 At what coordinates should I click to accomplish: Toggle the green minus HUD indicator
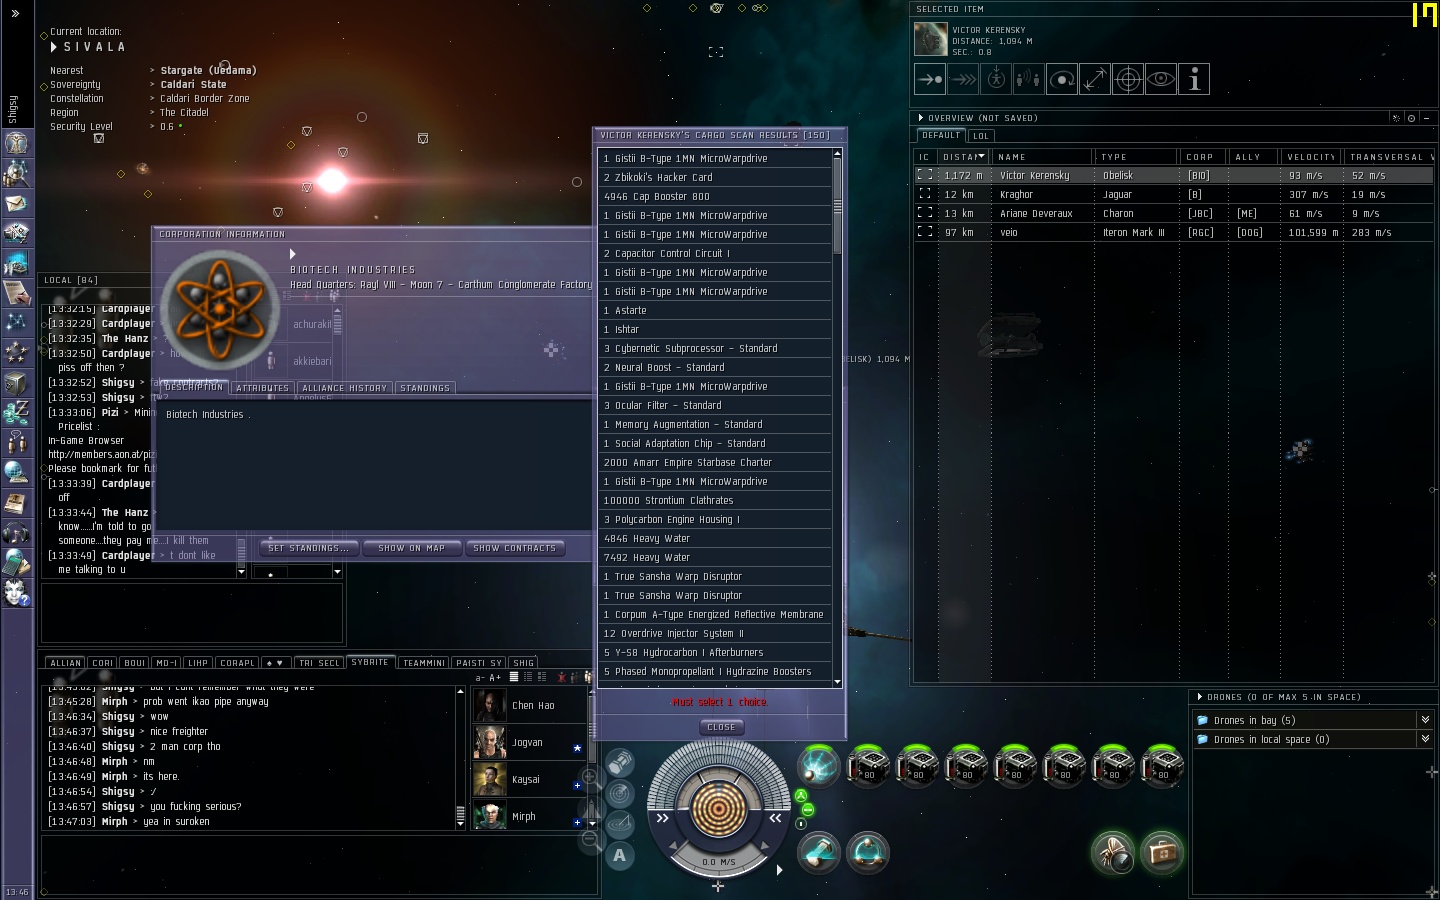click(808, 810)
